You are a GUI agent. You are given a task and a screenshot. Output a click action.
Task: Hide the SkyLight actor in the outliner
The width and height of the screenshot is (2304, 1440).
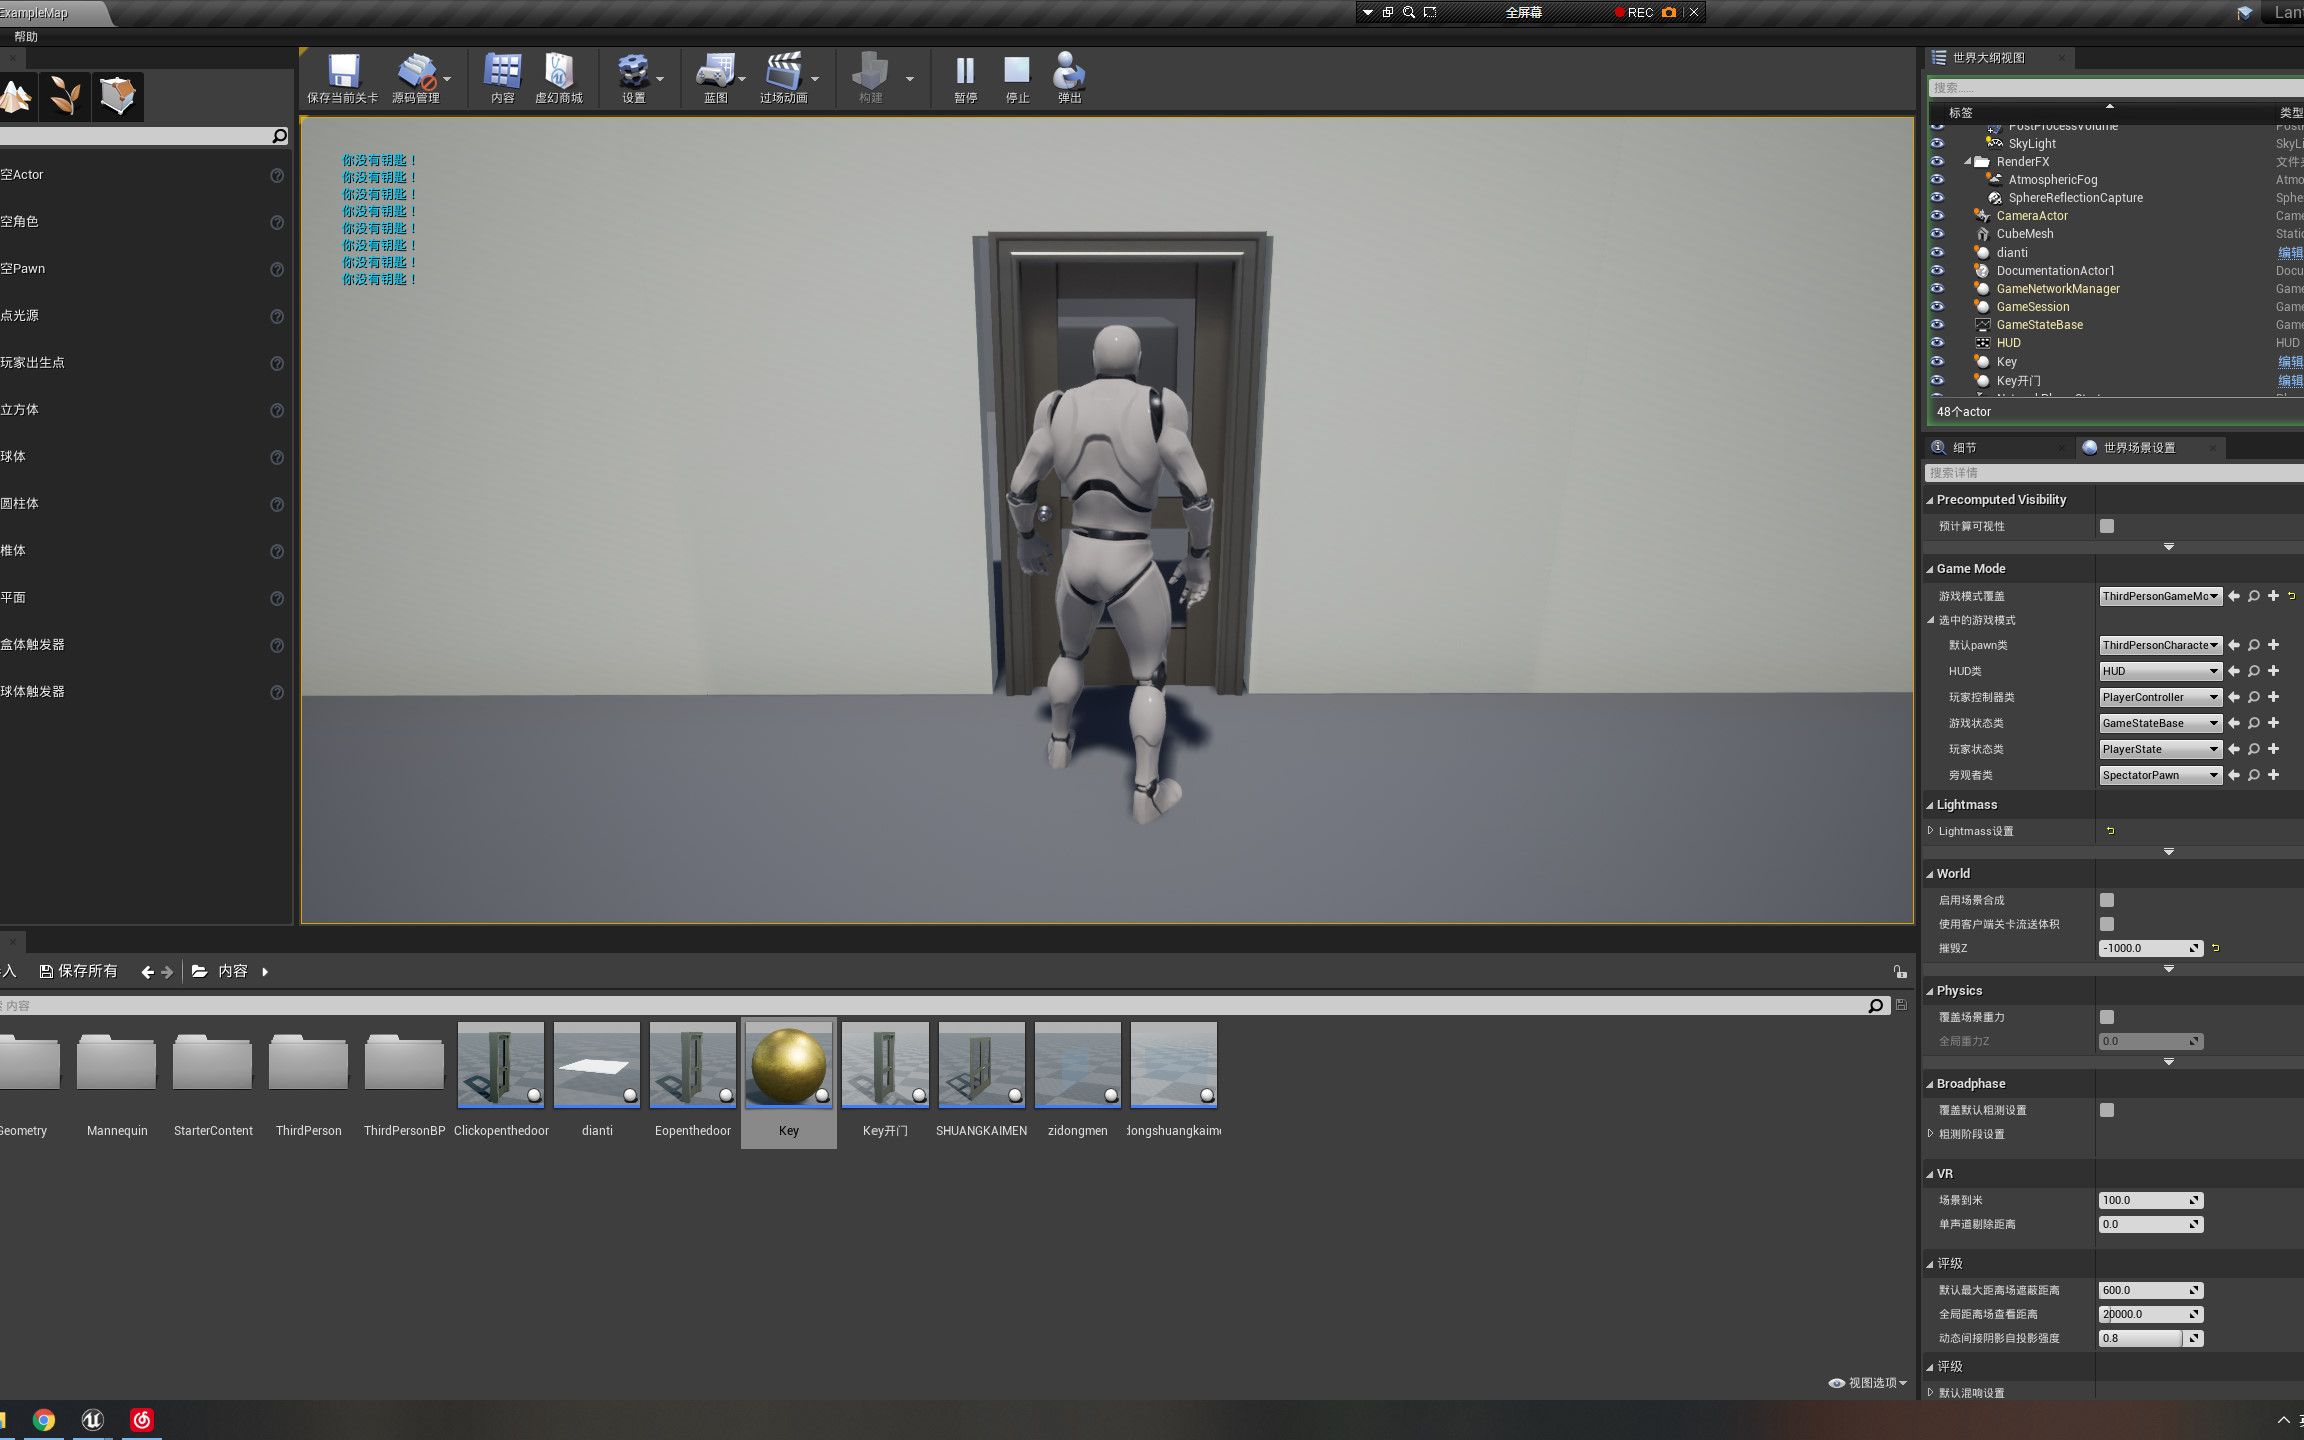click(x=1938, y=143)
